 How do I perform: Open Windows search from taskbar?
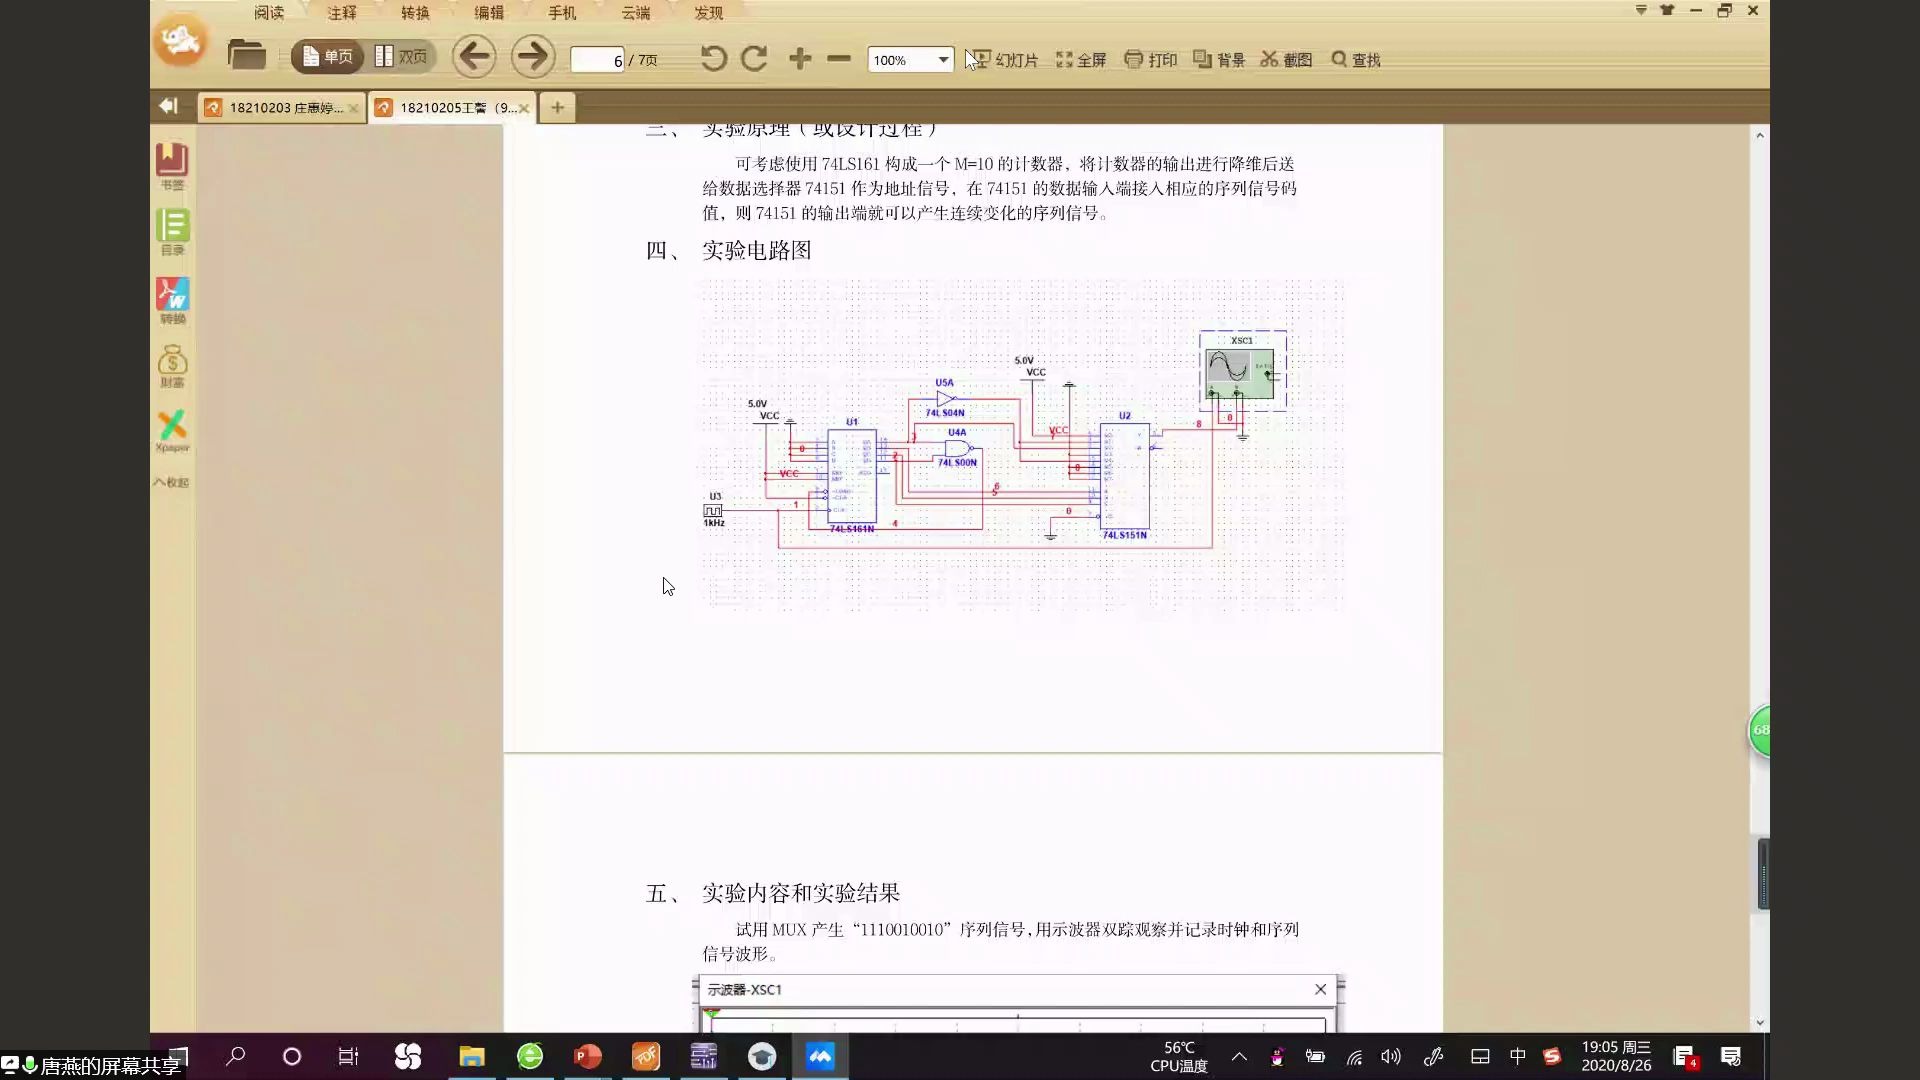[x=236, y=1056]
